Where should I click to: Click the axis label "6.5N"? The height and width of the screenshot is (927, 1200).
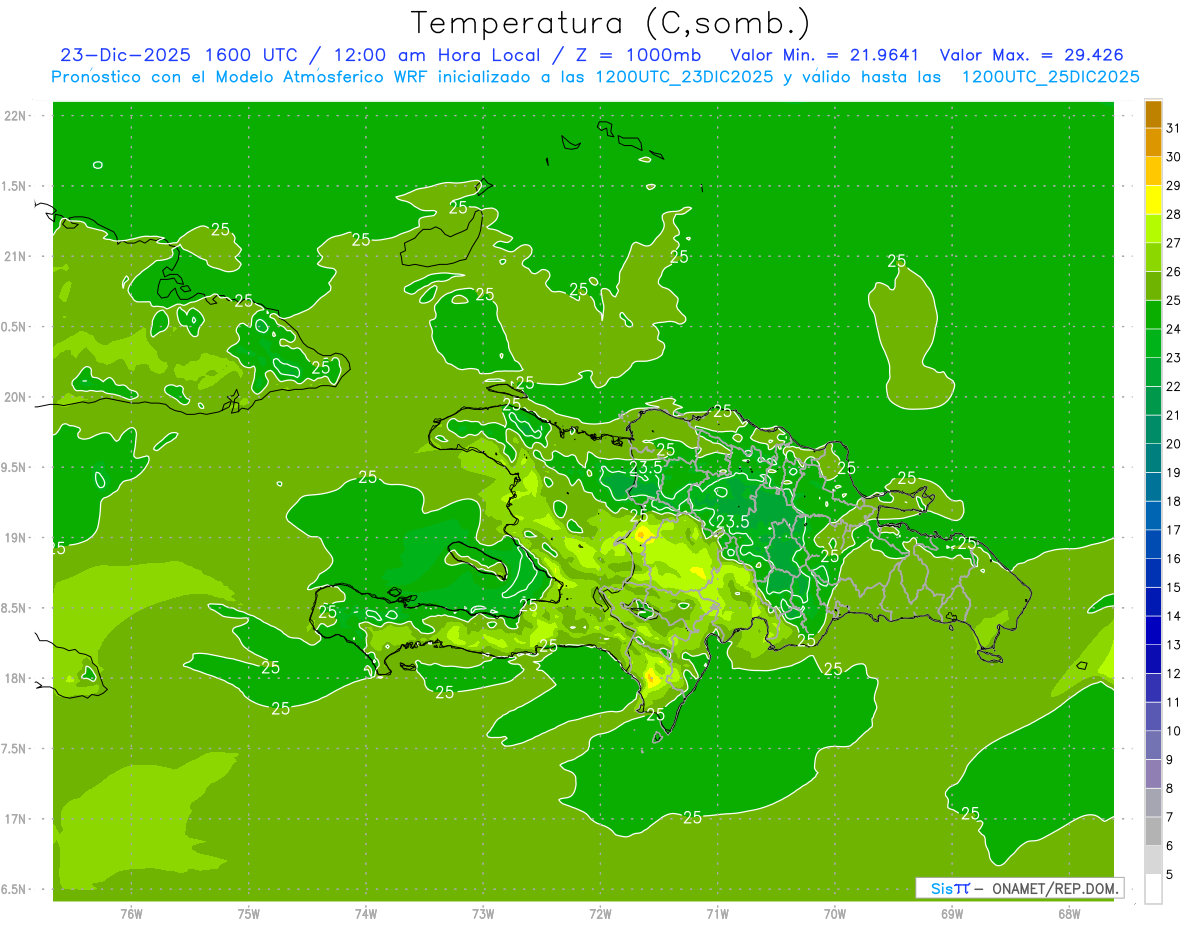click(x=15, y=889)
